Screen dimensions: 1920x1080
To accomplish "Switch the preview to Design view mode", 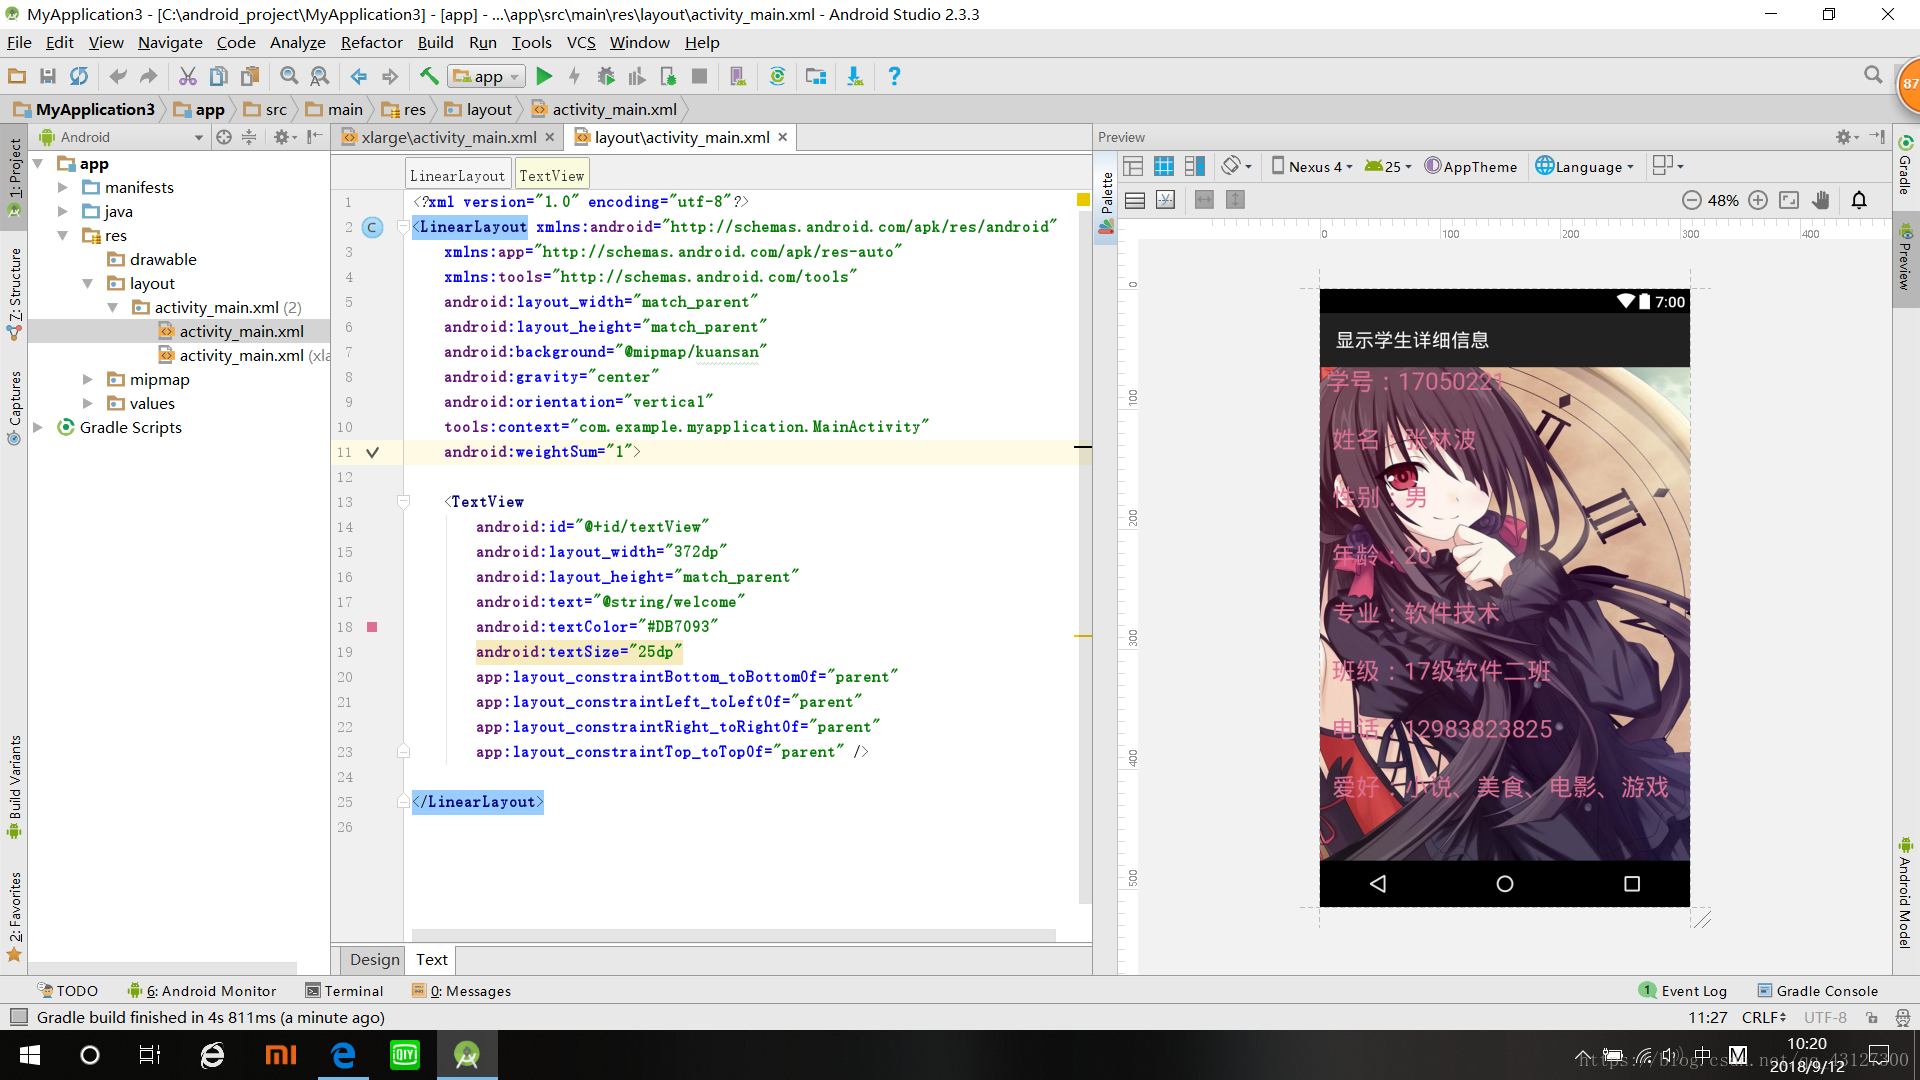I will (1133, 166).
